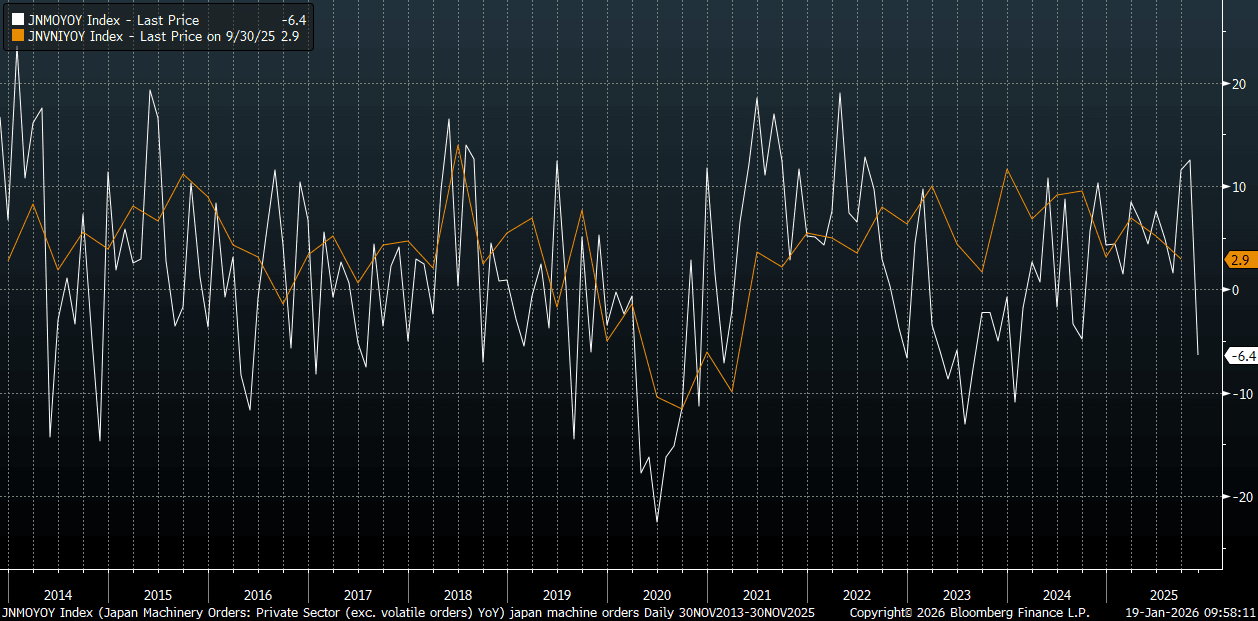1258x621 pixels.
Task: Click the orange 2.9 value tag on the right axis
Action: (1240, 260)
